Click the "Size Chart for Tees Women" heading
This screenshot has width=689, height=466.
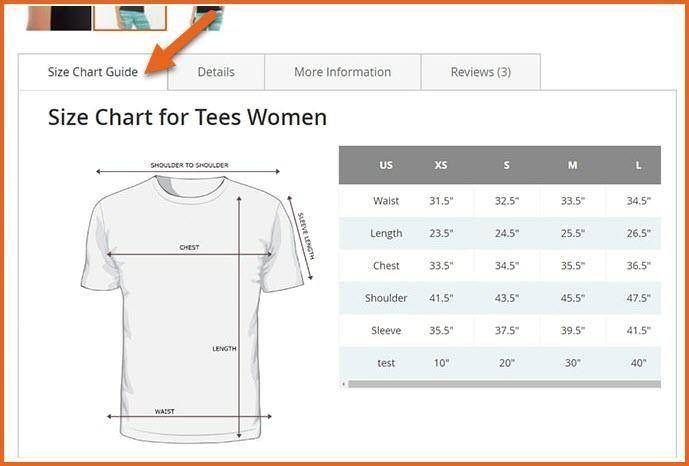(x=187, y=118)
